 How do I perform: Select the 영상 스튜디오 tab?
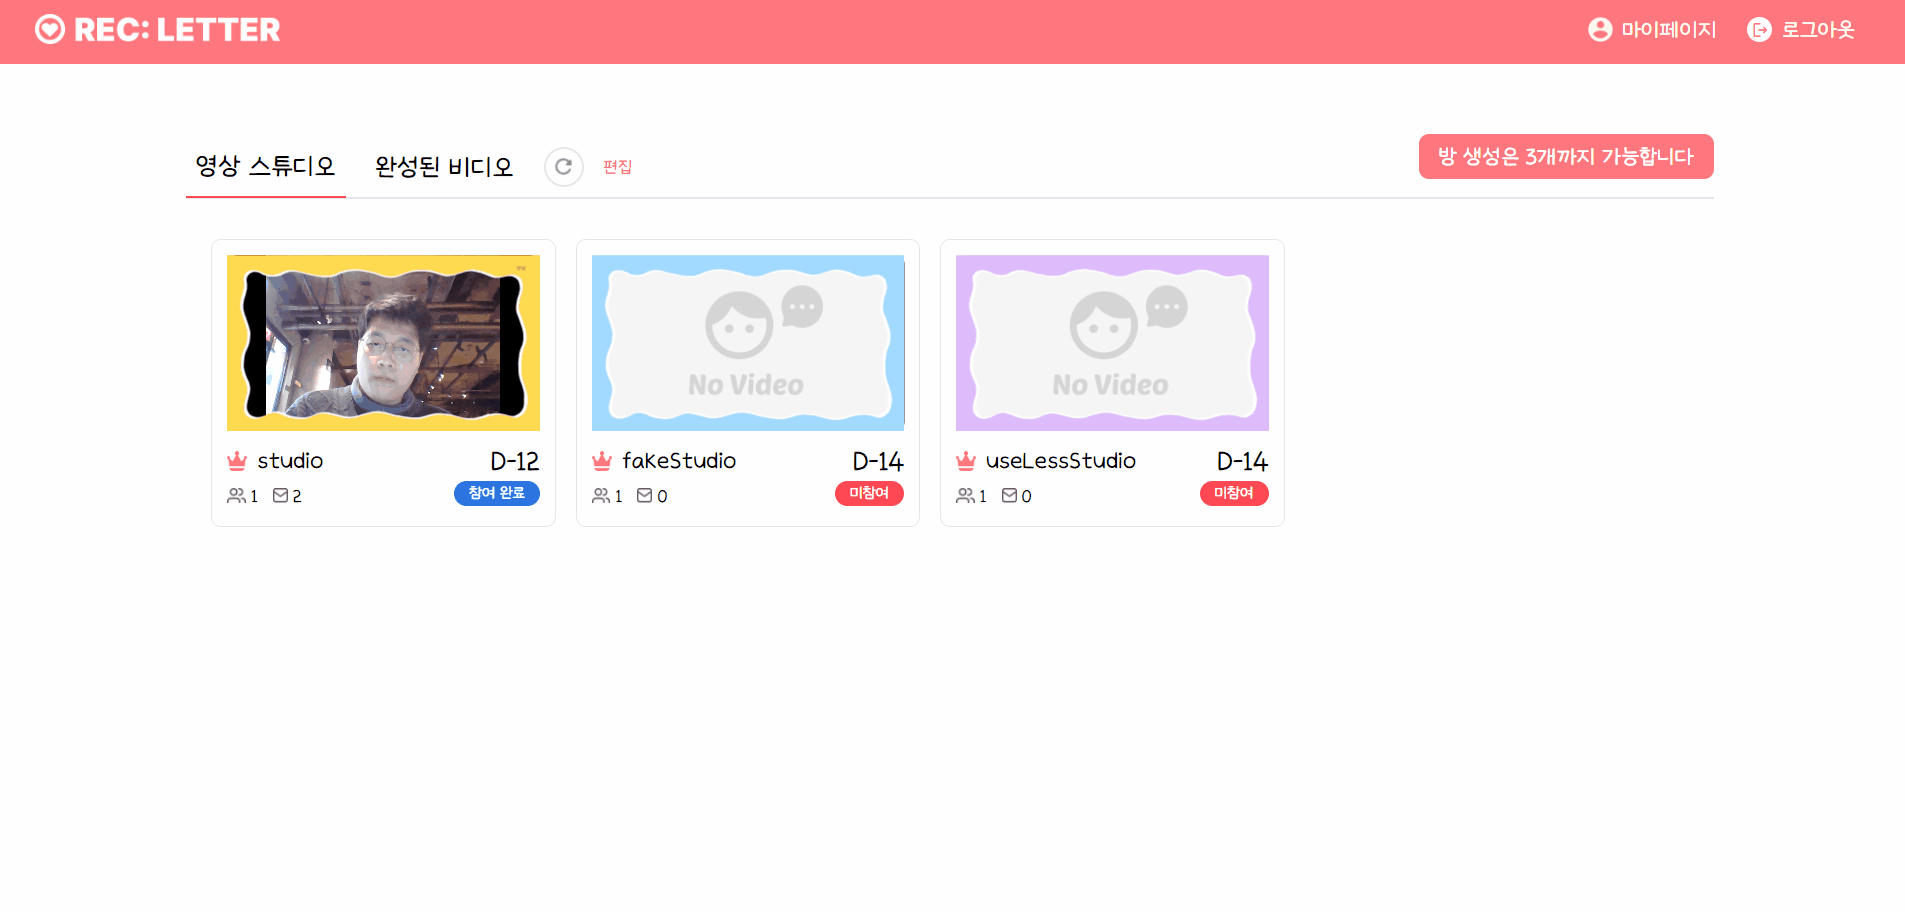[265, 166]
